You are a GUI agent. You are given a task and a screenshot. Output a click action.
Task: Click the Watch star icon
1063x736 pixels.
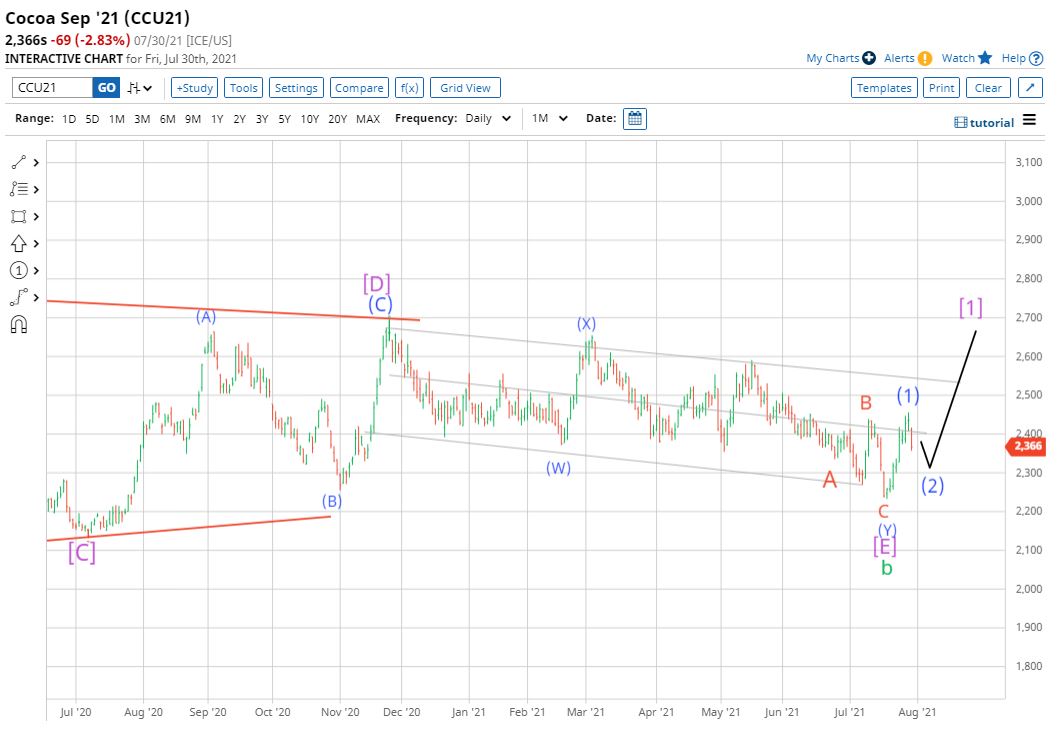[985, 58]
